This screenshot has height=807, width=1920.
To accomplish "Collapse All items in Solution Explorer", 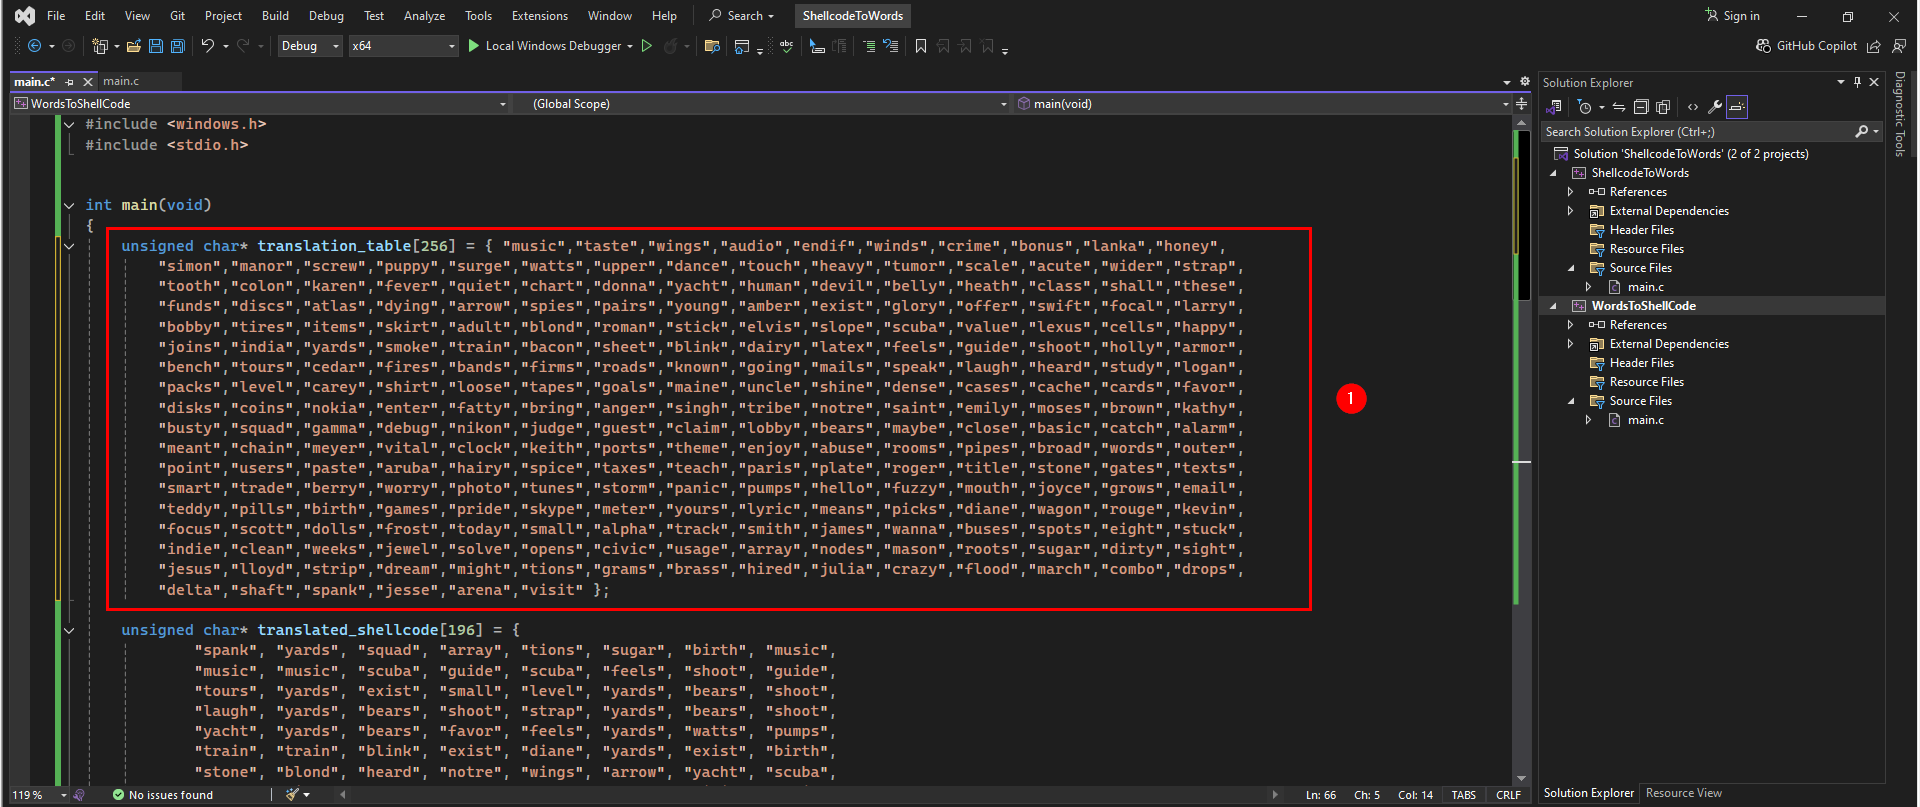I will pyautogui.click(x=1641, y=107).
